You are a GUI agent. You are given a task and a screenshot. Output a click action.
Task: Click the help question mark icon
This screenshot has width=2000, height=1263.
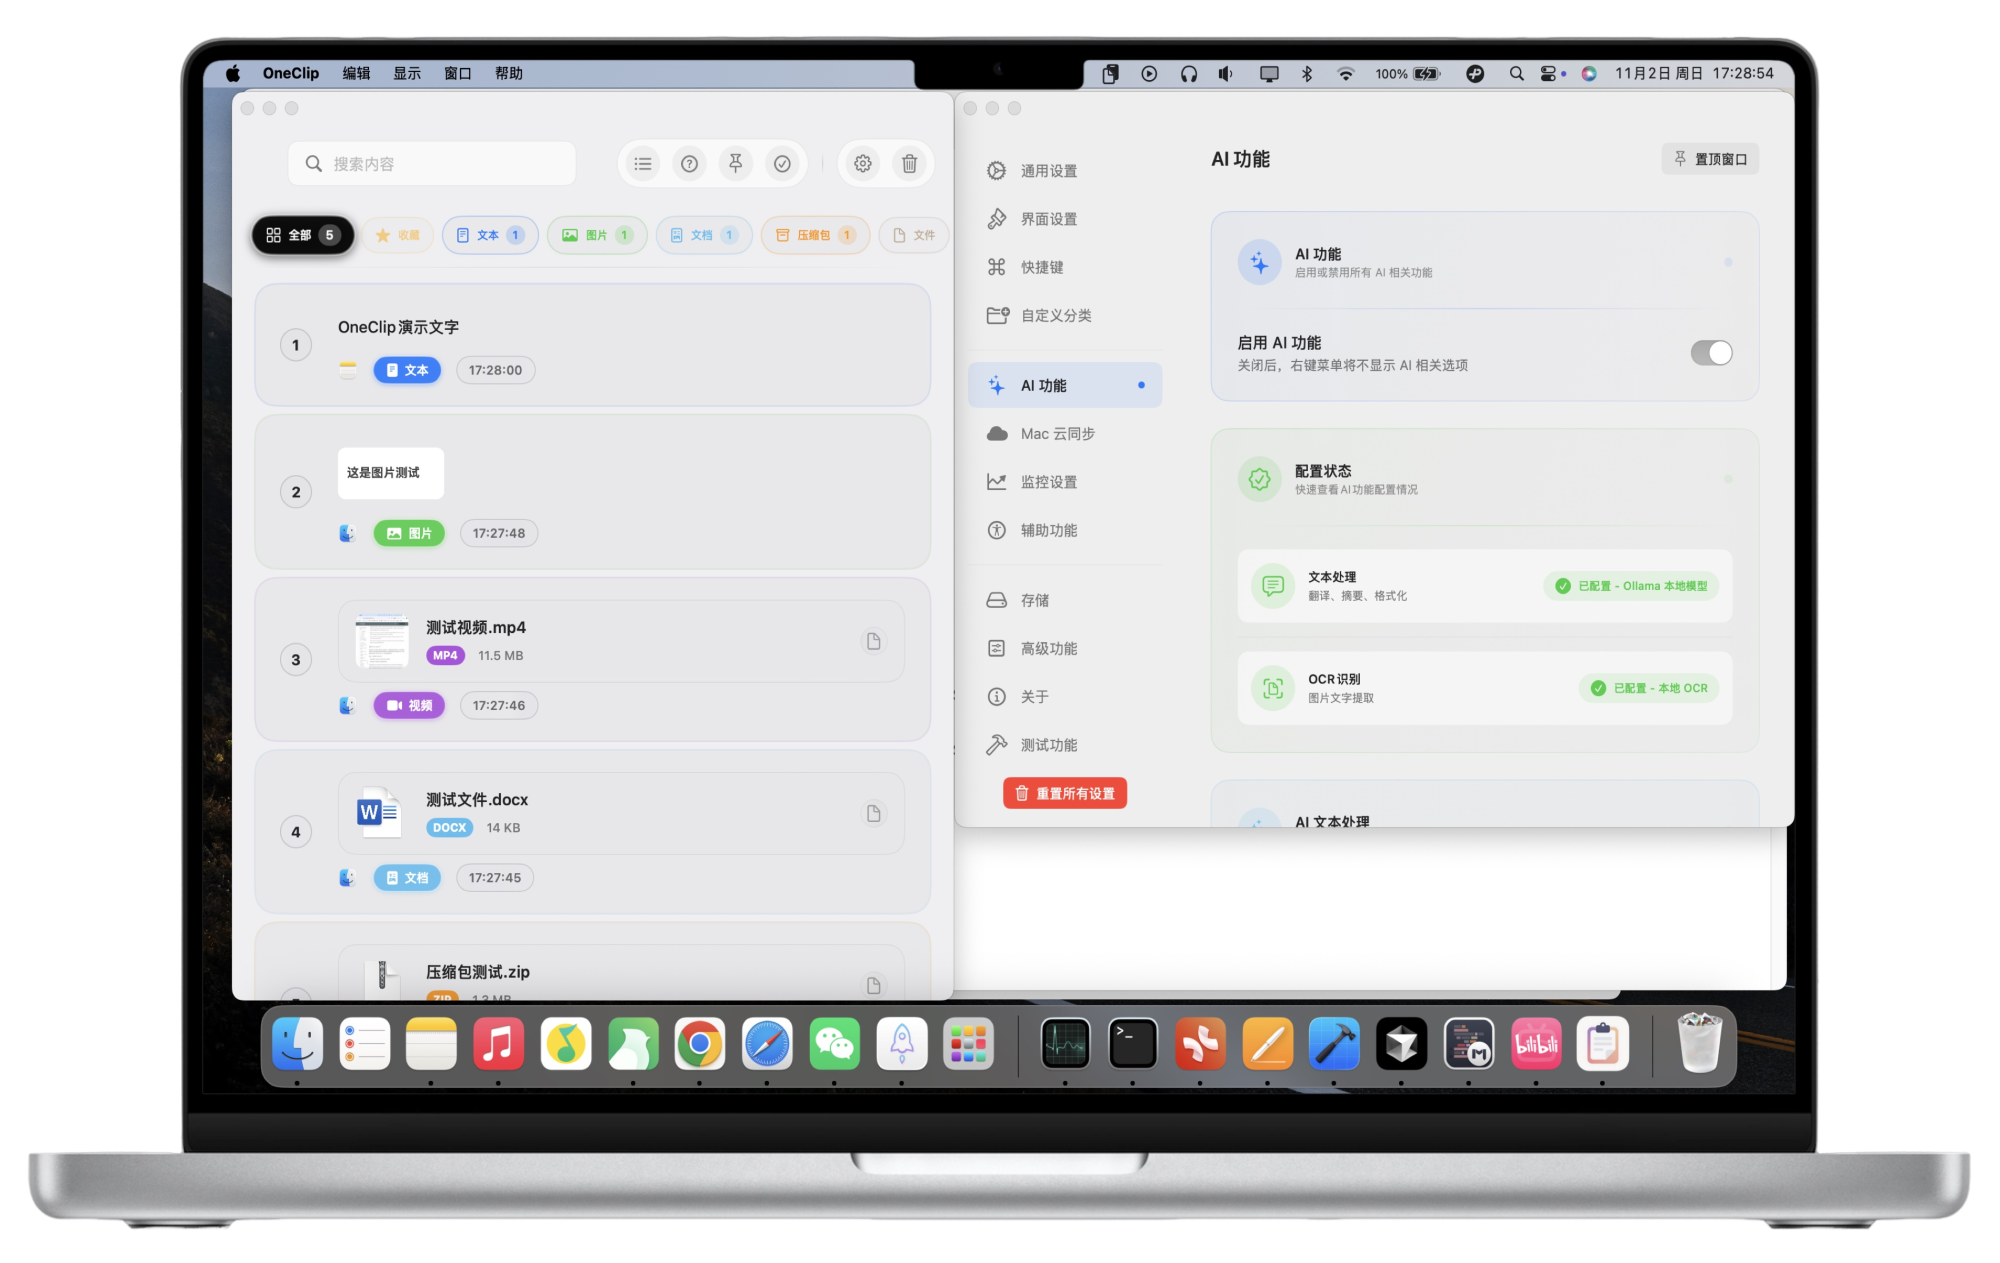point(690,163)
